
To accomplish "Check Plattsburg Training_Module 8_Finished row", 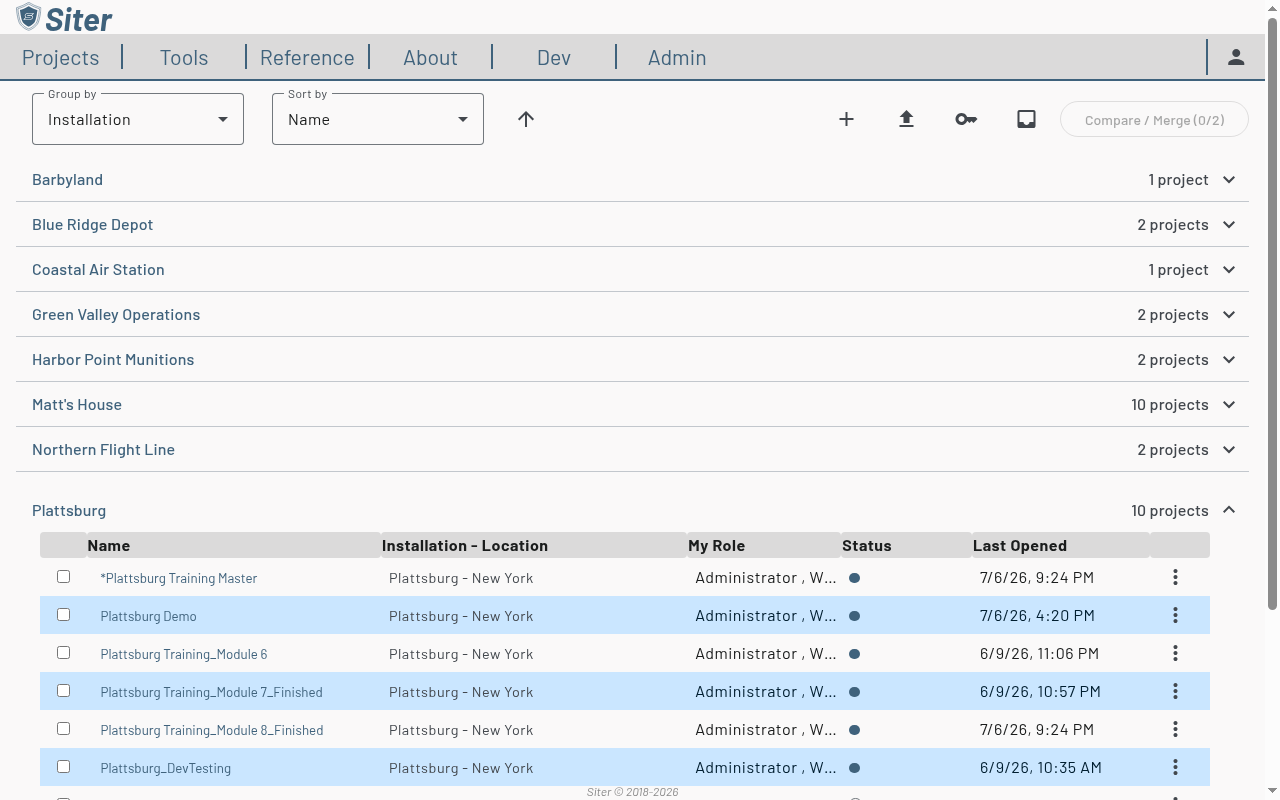I will [x=63, y=729].
